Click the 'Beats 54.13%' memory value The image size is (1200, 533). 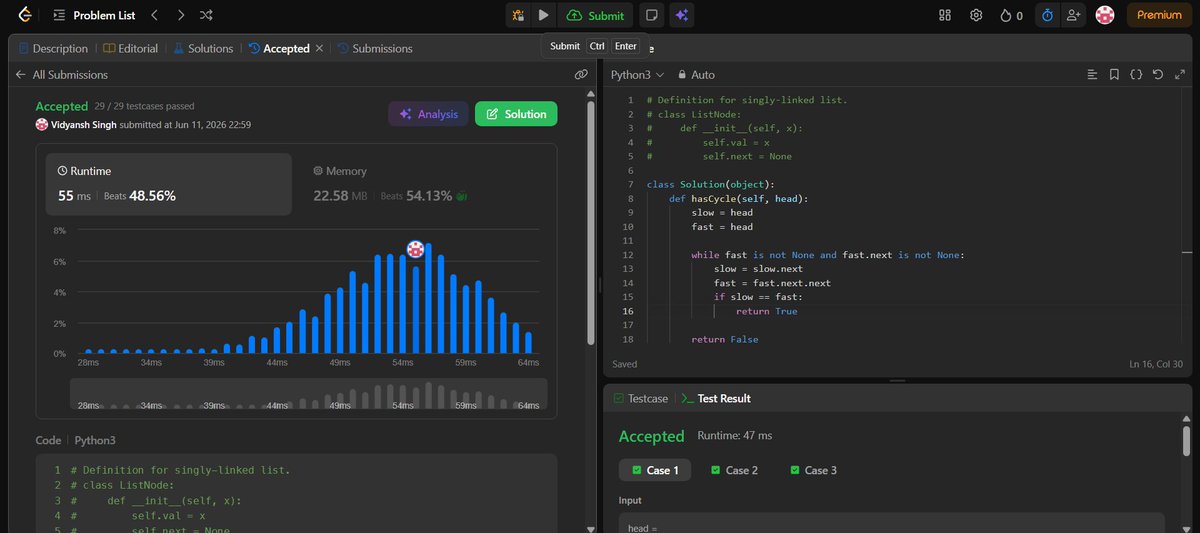pos(416,196)
